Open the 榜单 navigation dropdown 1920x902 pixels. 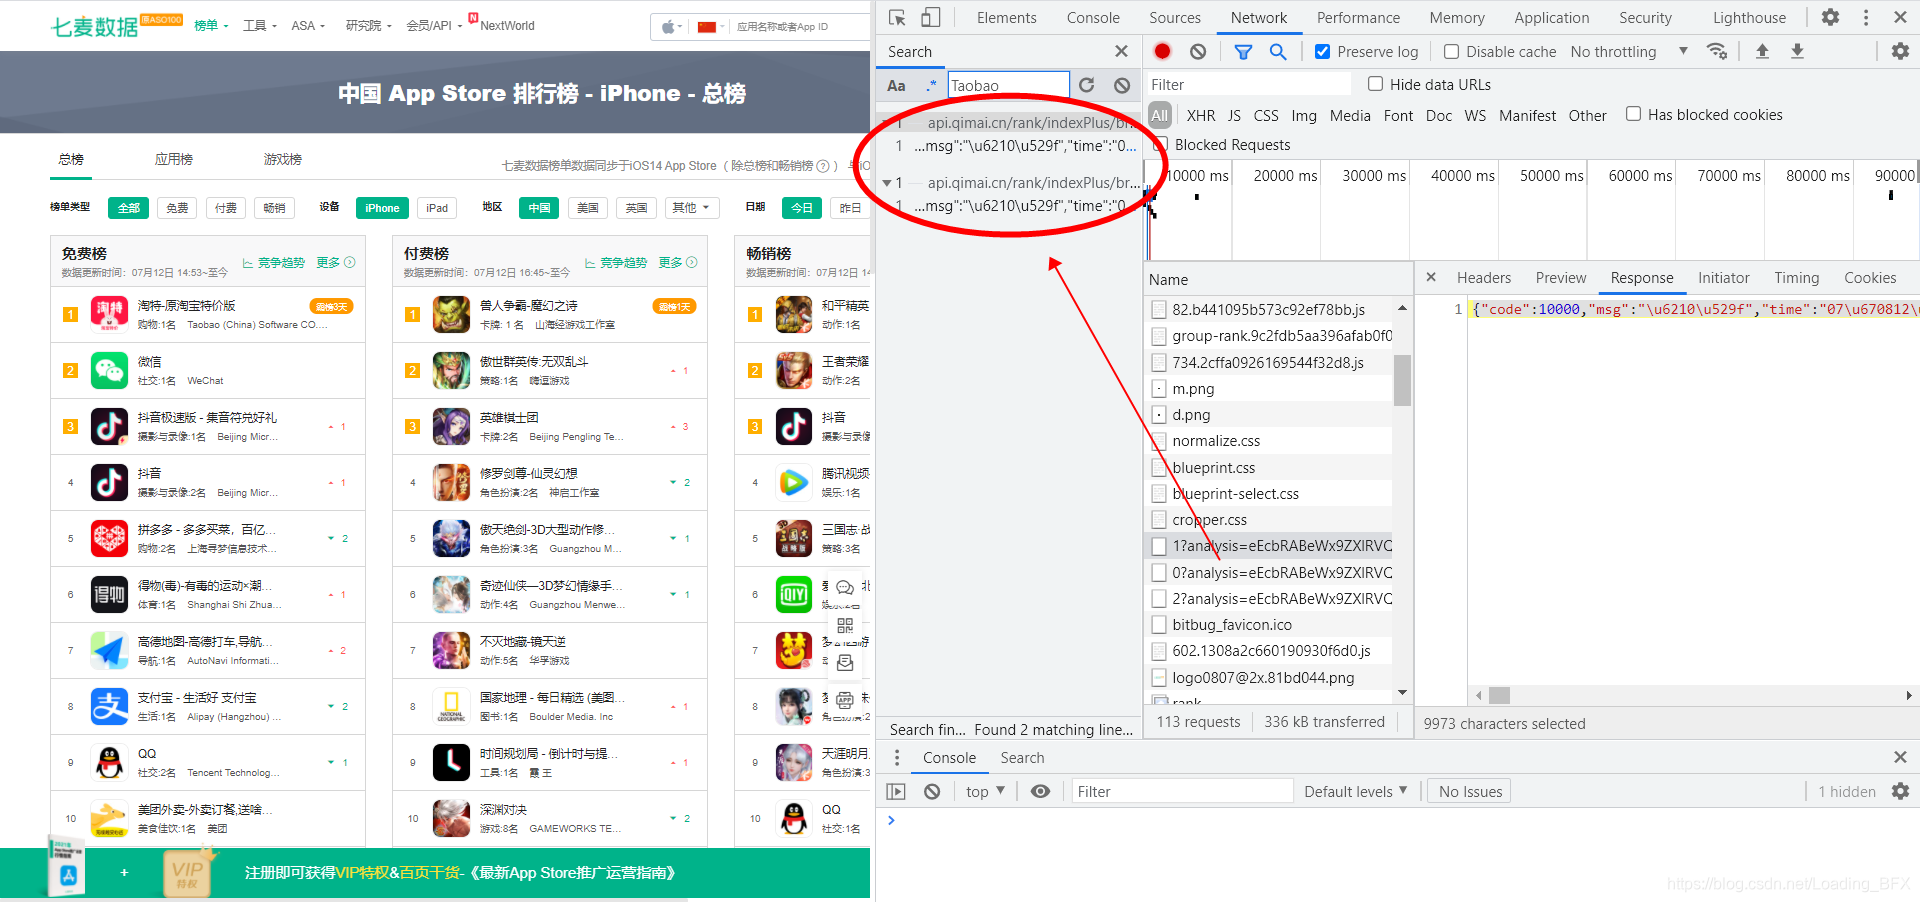pyautogui.click(x=211, y=25)
